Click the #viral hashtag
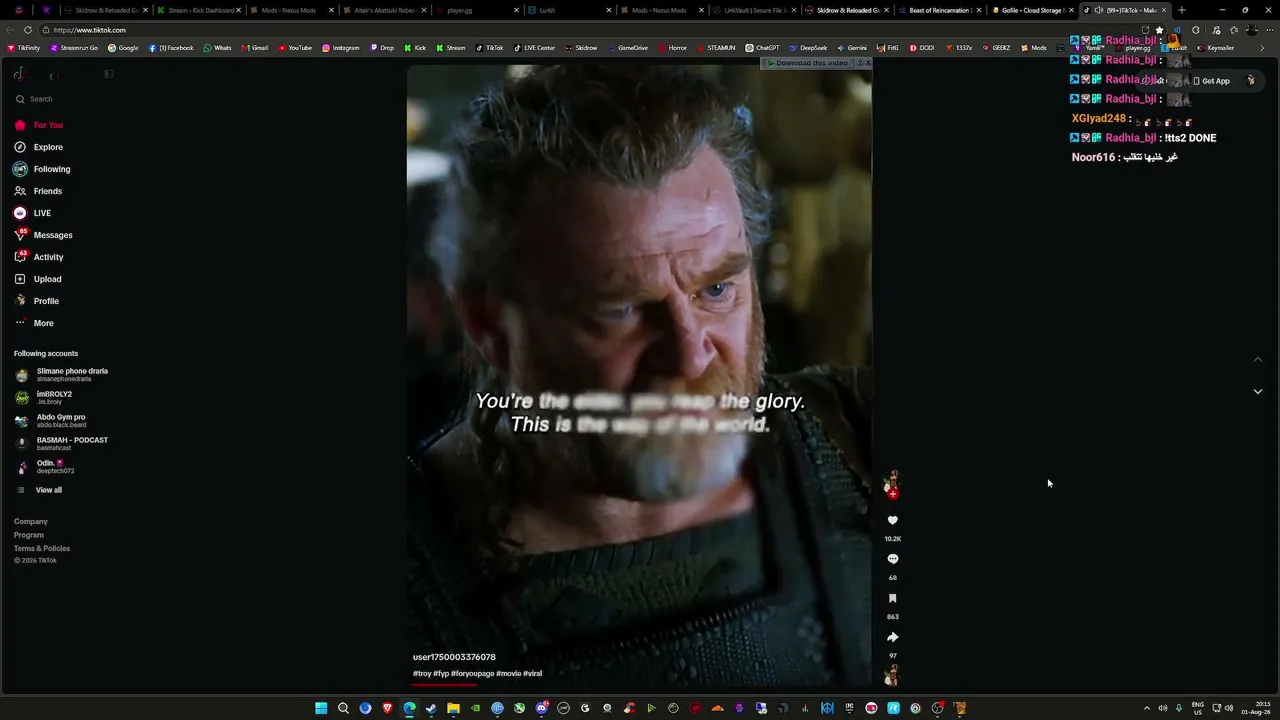Screen dimensions: 1280x720 (x=532, y=674)
